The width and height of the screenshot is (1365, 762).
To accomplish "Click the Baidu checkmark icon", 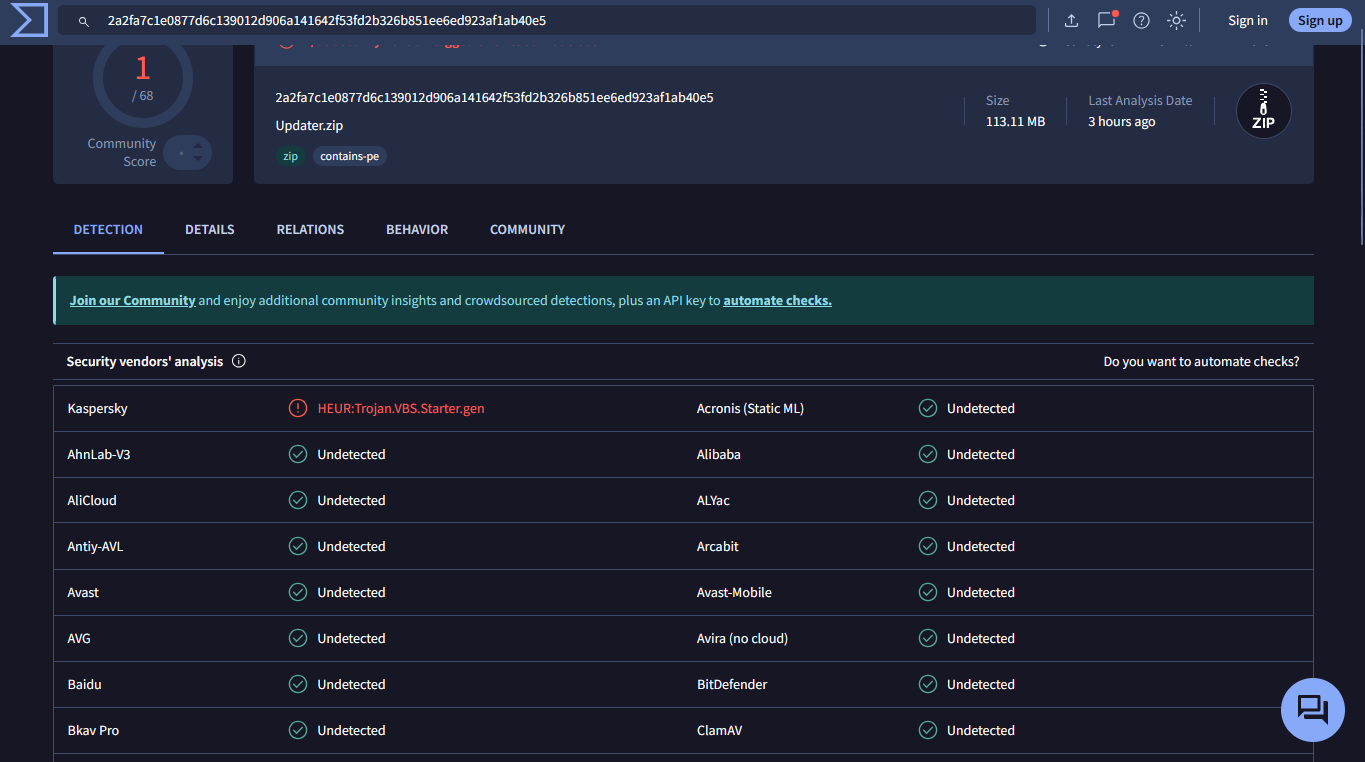I will tap(298, 684).
